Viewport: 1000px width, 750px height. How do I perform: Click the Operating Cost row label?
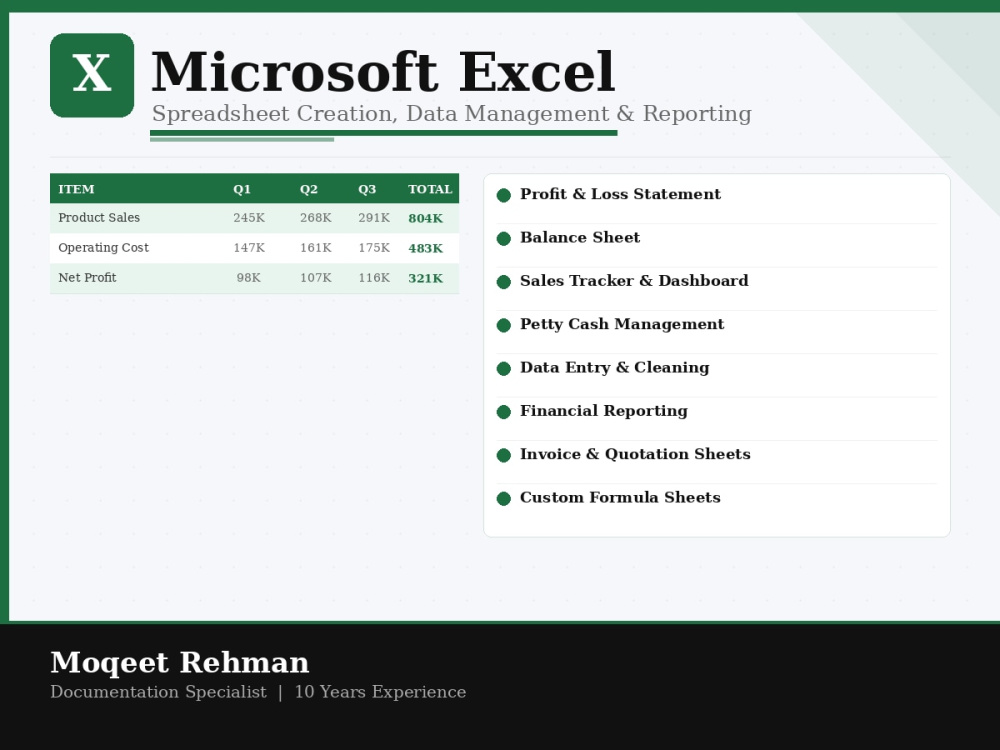click(x=103, y=247)
